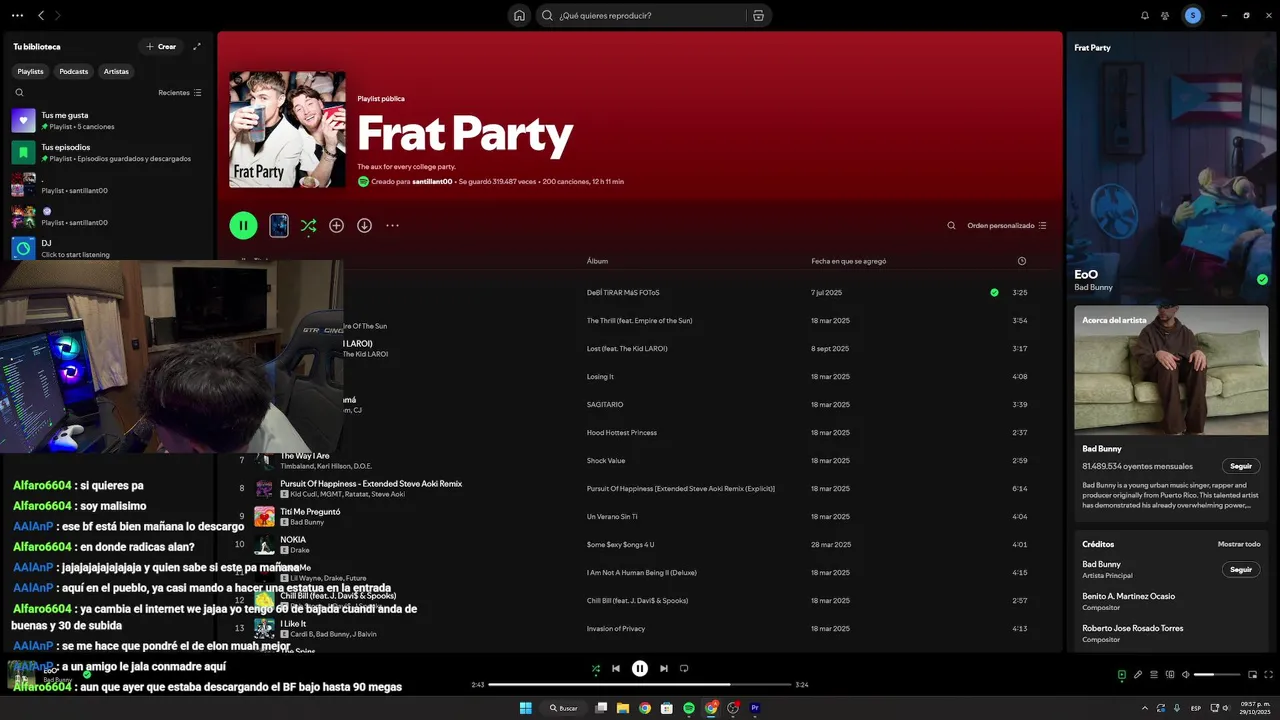Open Adobe Premiere Pro taskbar icon
This screenshot has width=1280, height=720.
(x=755, y=708)
